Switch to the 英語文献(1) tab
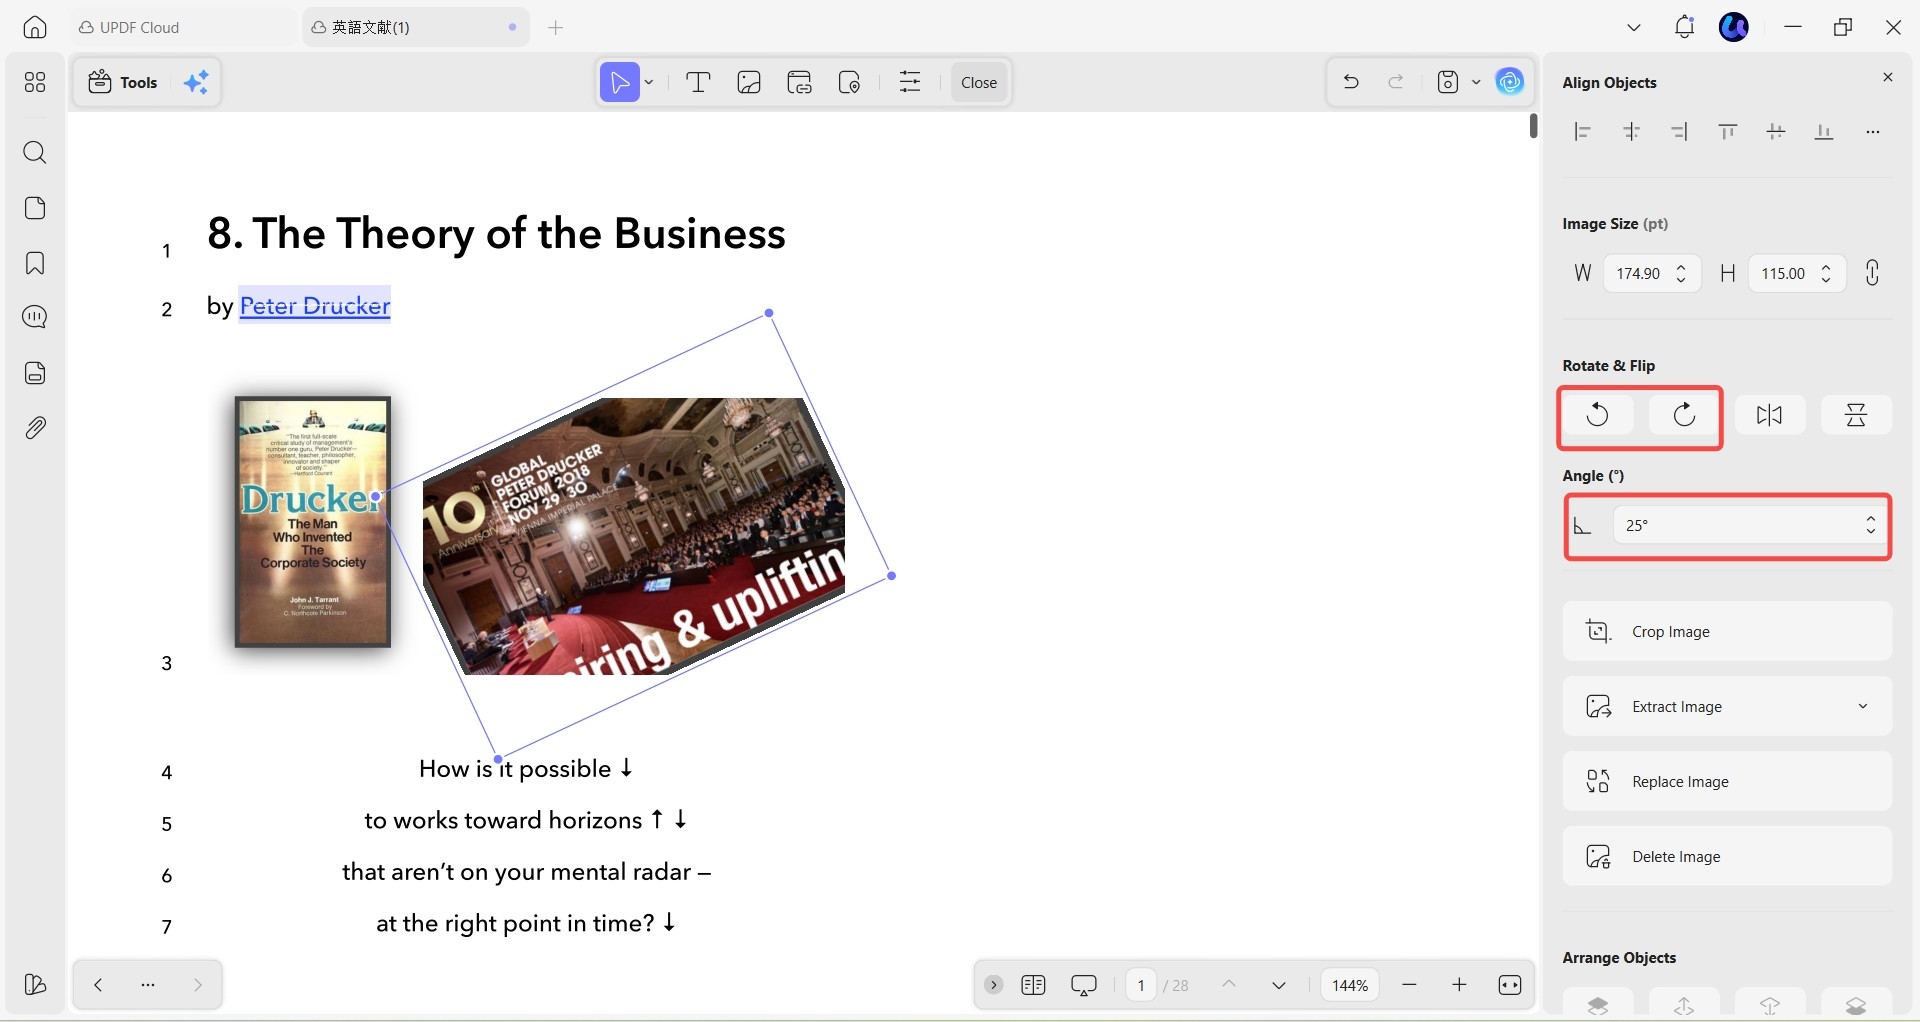Image resolution: width=1920 pixels, height=1022 pixels. click(x=416, y=27)
